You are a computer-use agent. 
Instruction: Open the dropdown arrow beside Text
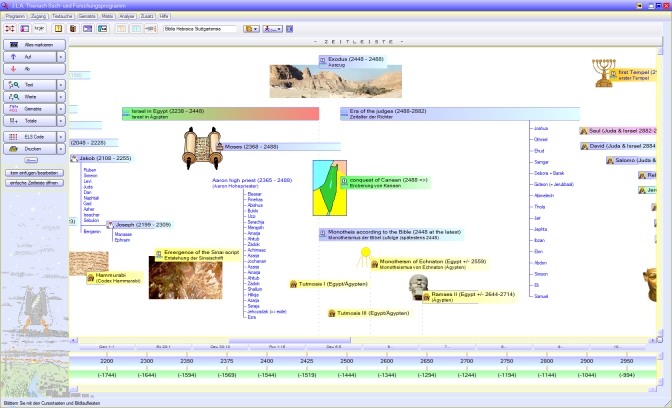[x=61, y=85]
